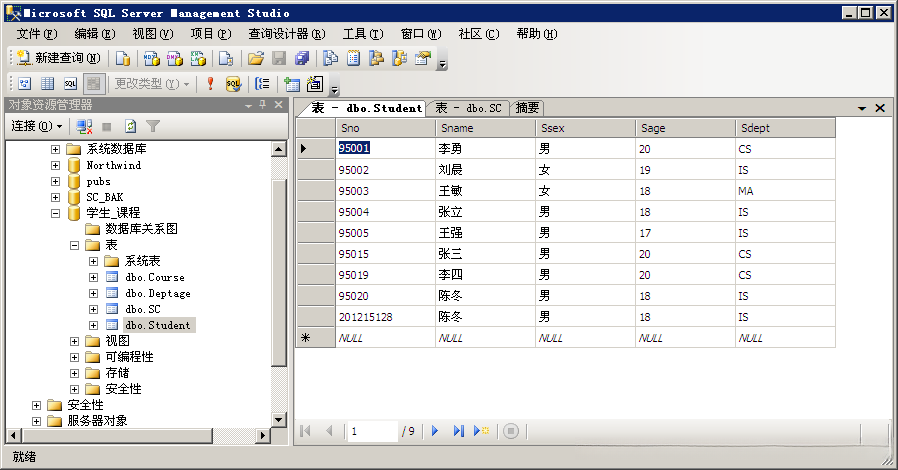Click the current record number field

(x=372, y=431)
